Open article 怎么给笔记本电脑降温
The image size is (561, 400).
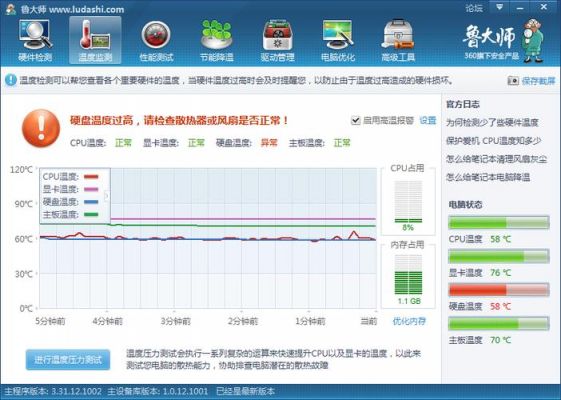(x=488, y=177)
